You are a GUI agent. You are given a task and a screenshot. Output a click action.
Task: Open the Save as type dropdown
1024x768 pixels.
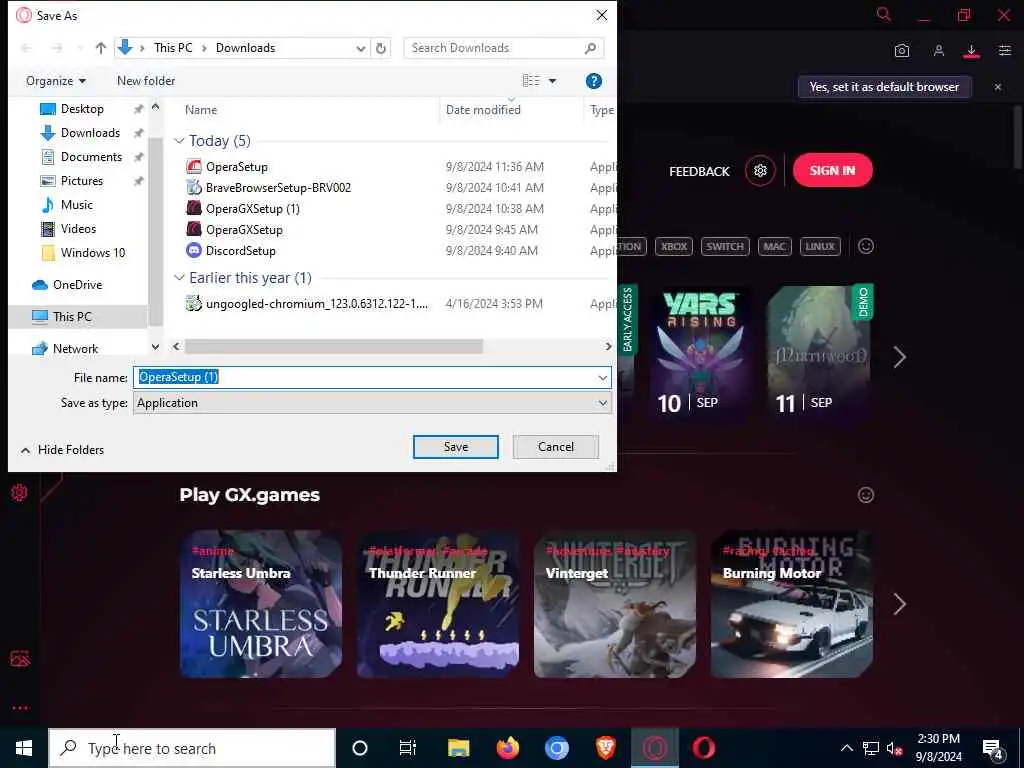click(372, 403)
